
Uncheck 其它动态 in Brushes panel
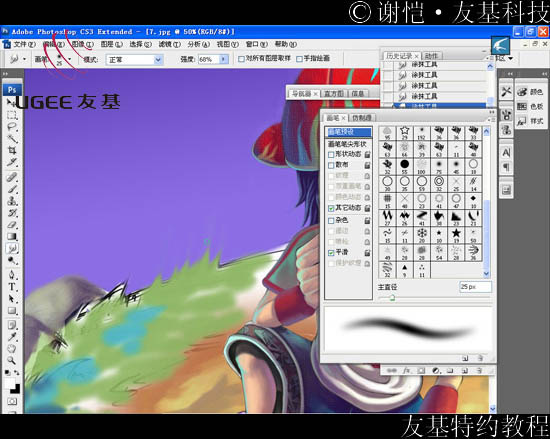(x=331, y=209)
